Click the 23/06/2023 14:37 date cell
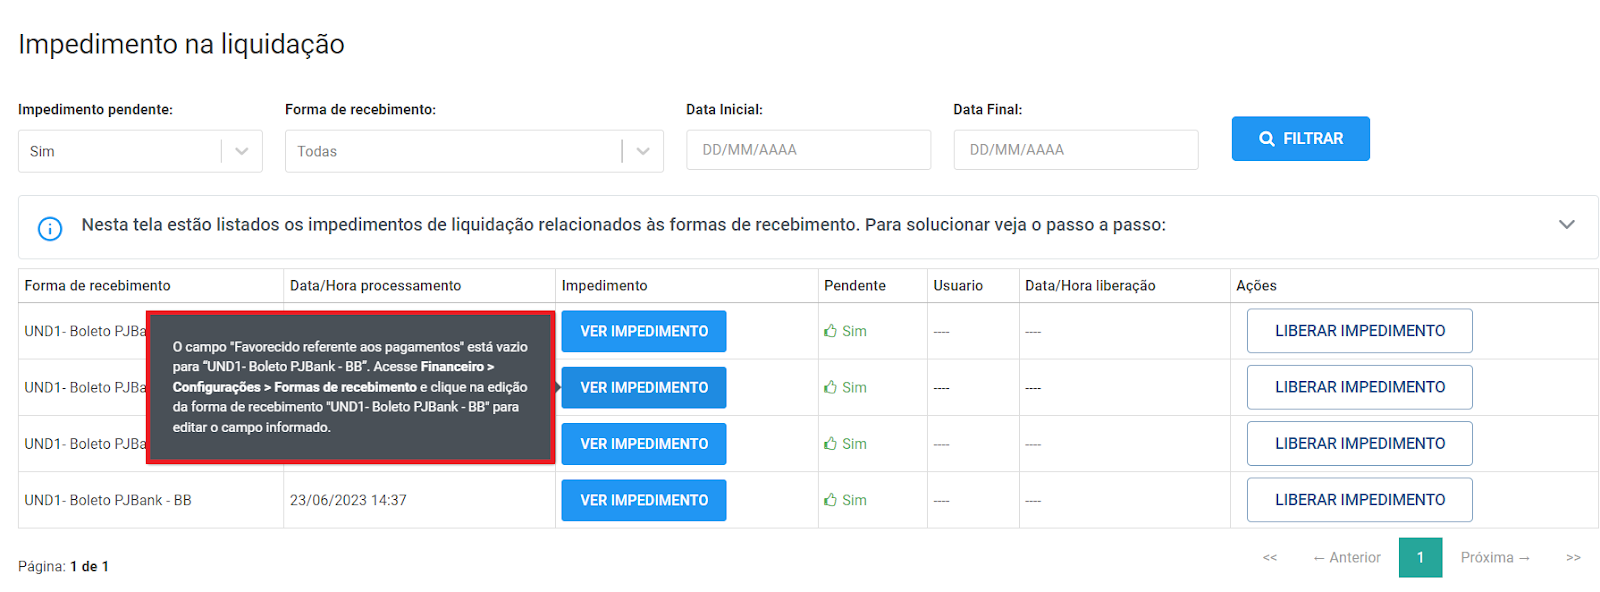1600x592 pixels. pos(348,500)
